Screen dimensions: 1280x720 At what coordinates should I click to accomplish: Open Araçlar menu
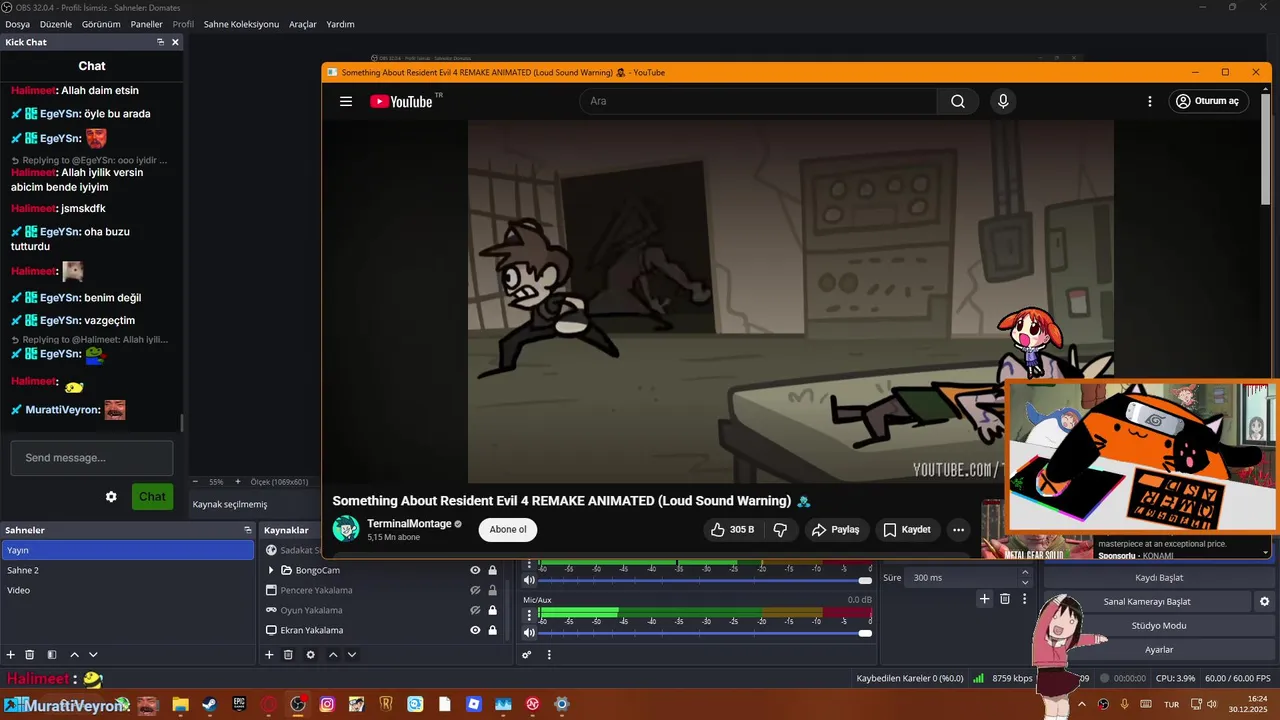[303, 24]
